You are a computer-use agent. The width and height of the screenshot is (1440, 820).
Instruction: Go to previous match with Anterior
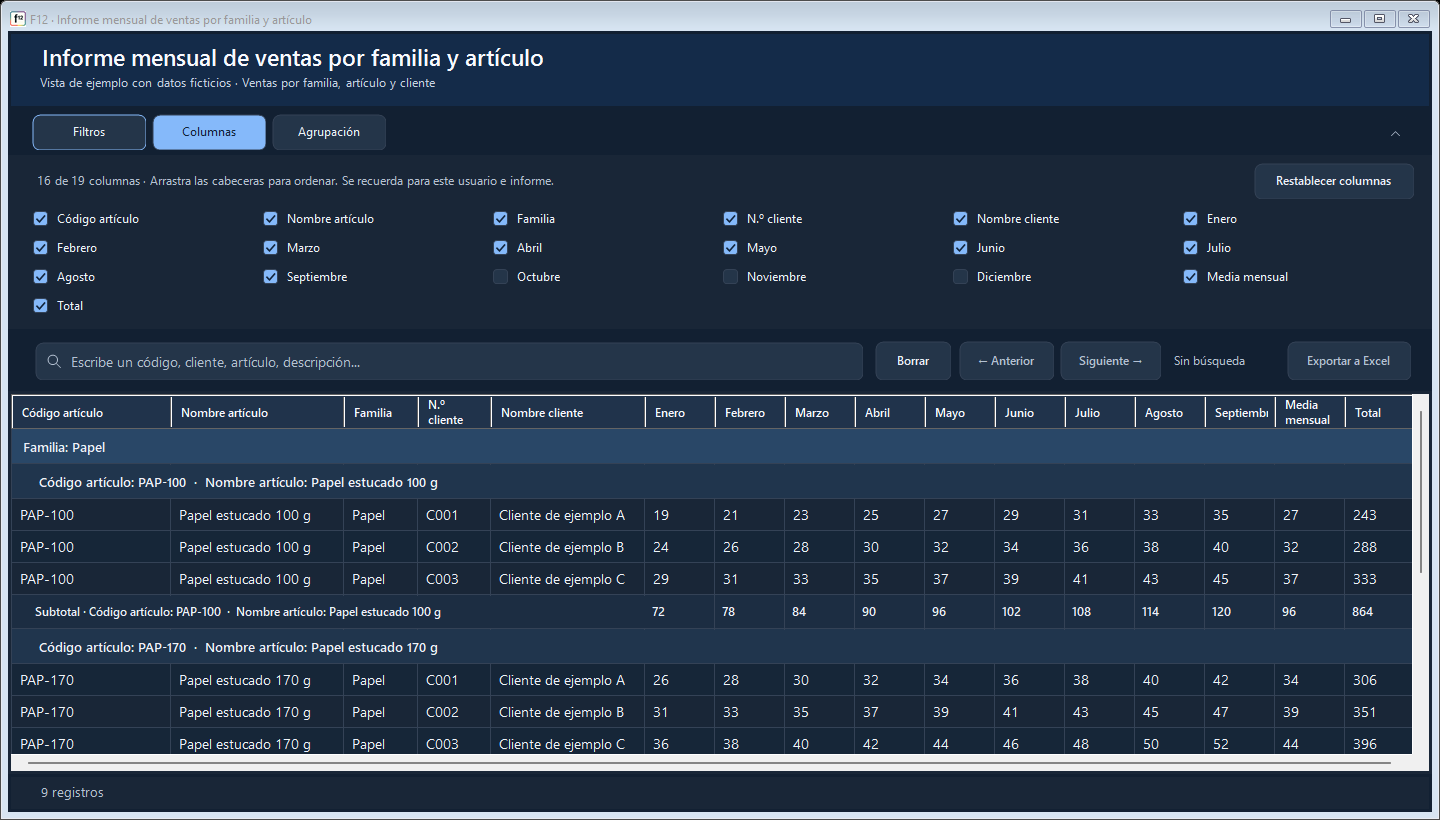point(1006,361)
